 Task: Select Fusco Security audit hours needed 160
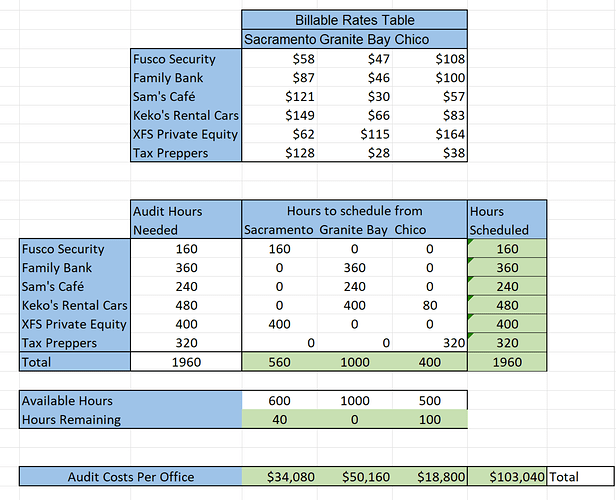coord(186,249)
